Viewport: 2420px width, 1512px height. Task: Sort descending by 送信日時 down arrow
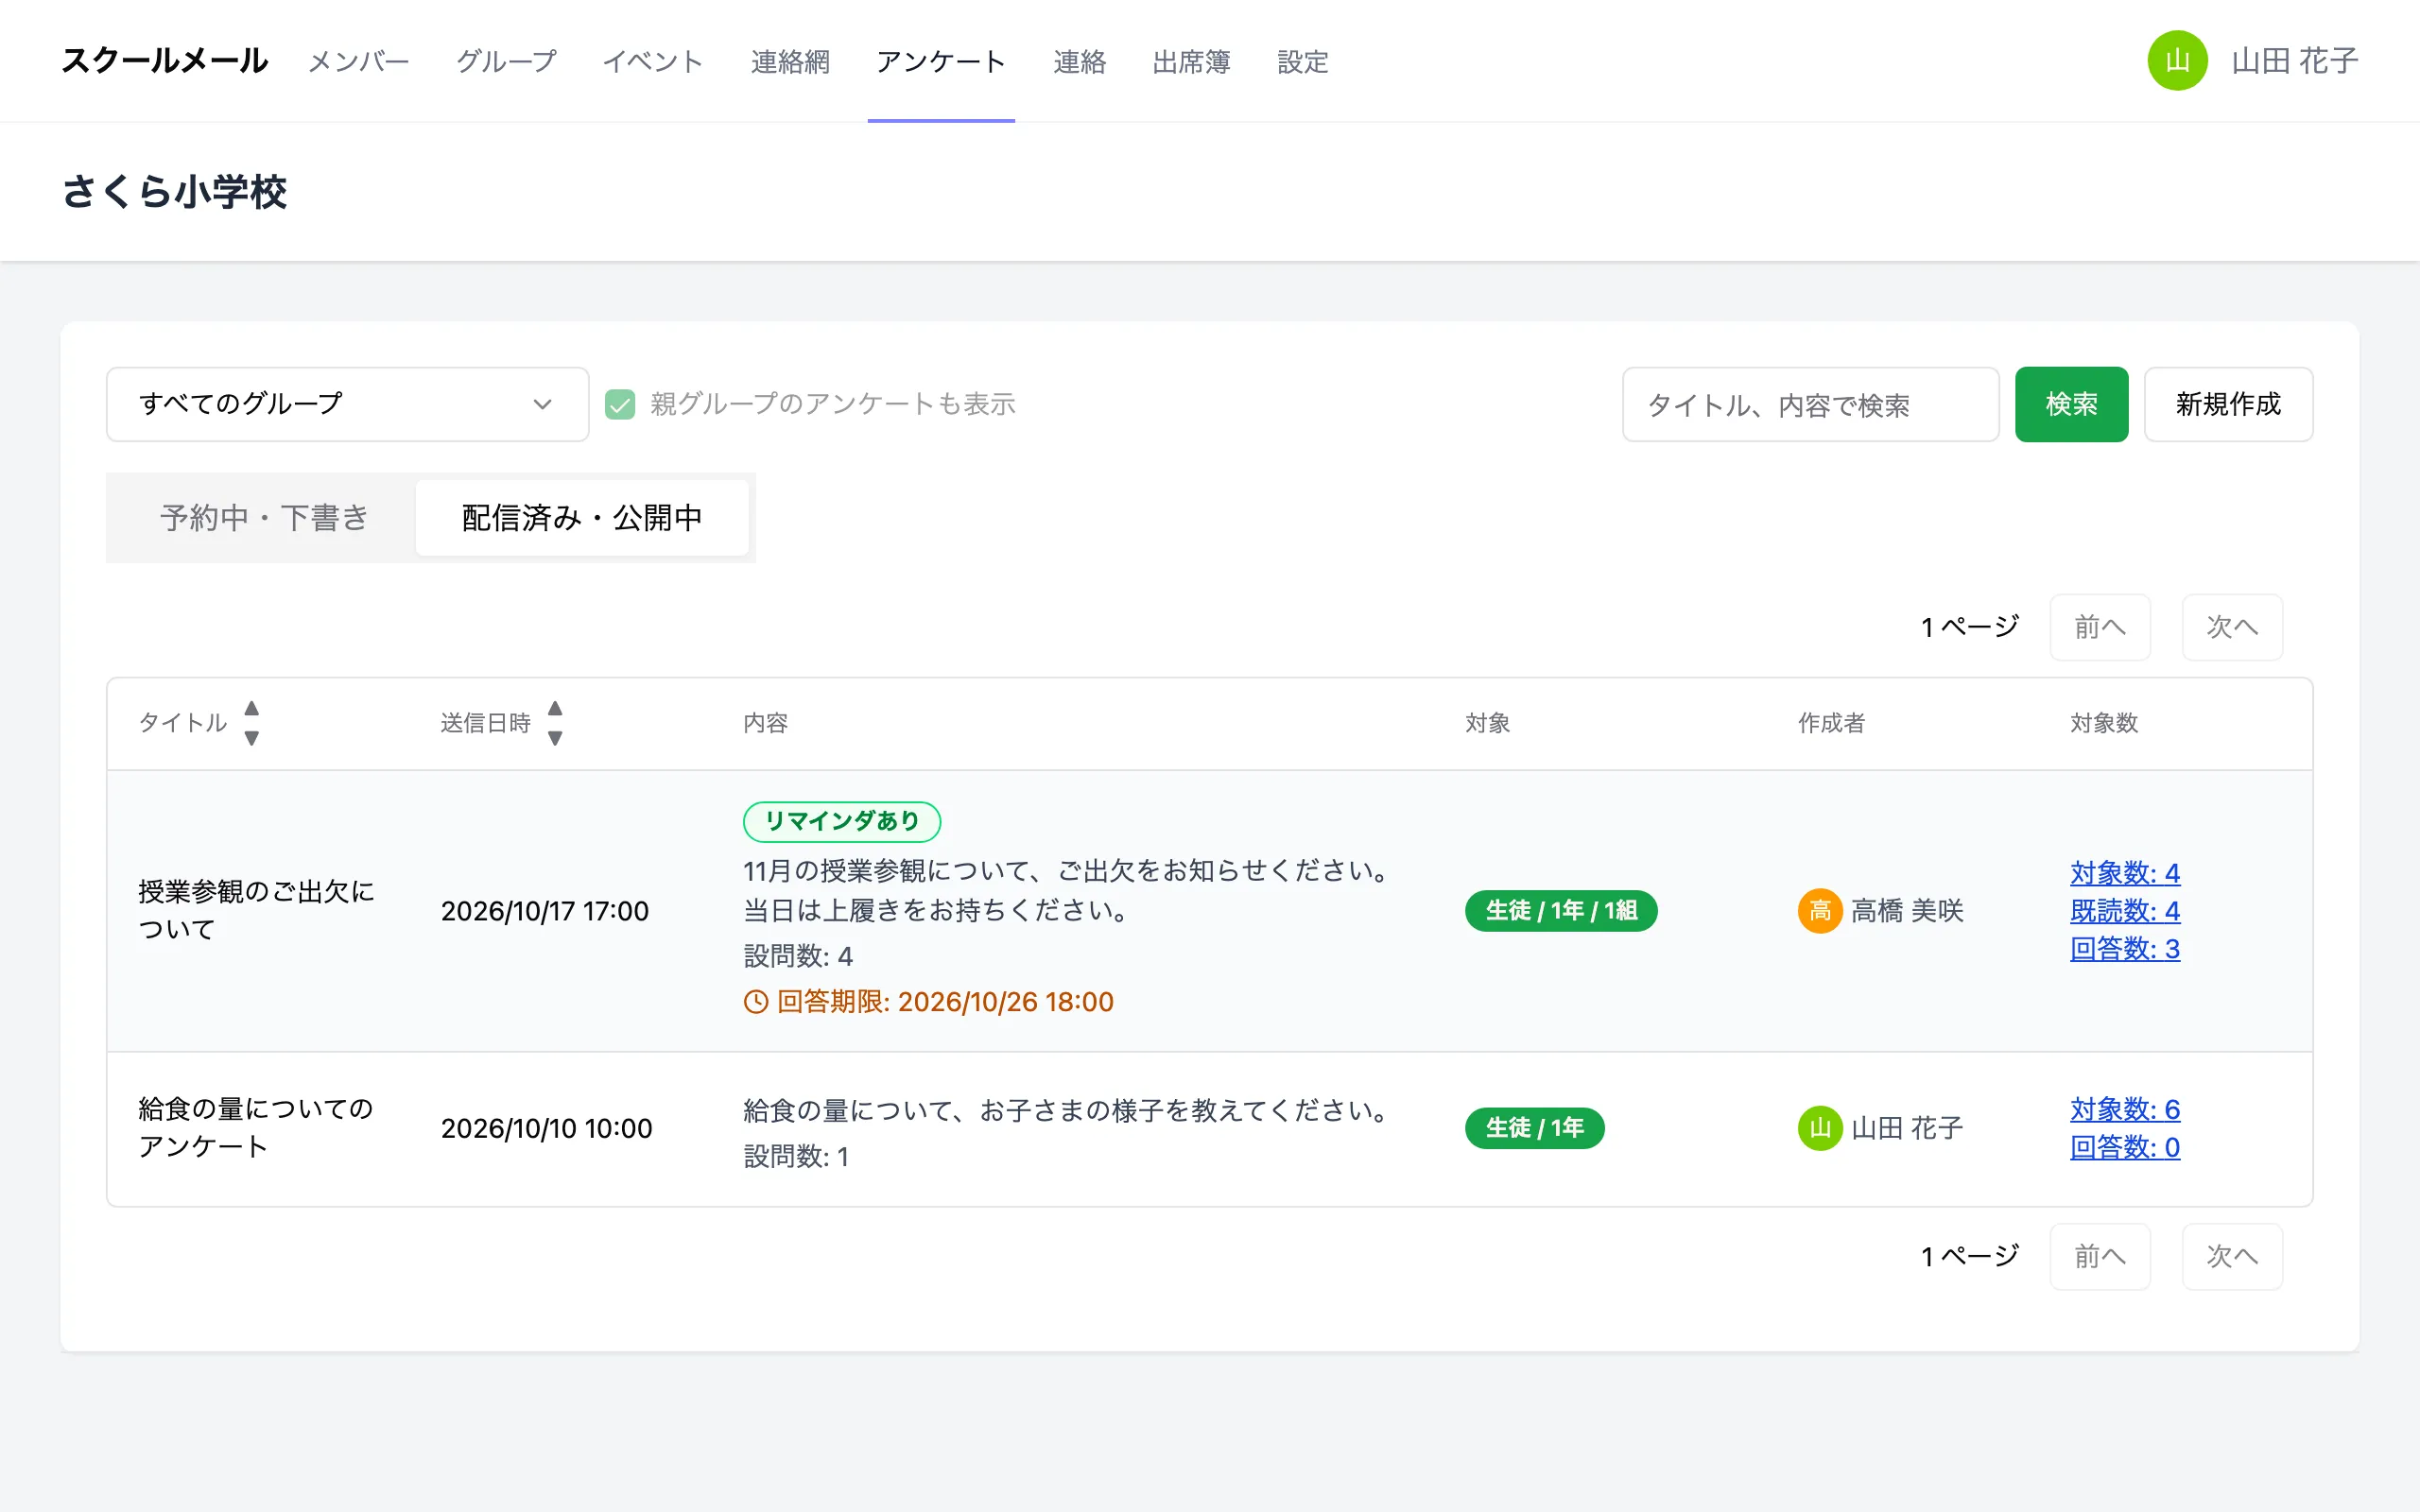click(x=555, y=738)
